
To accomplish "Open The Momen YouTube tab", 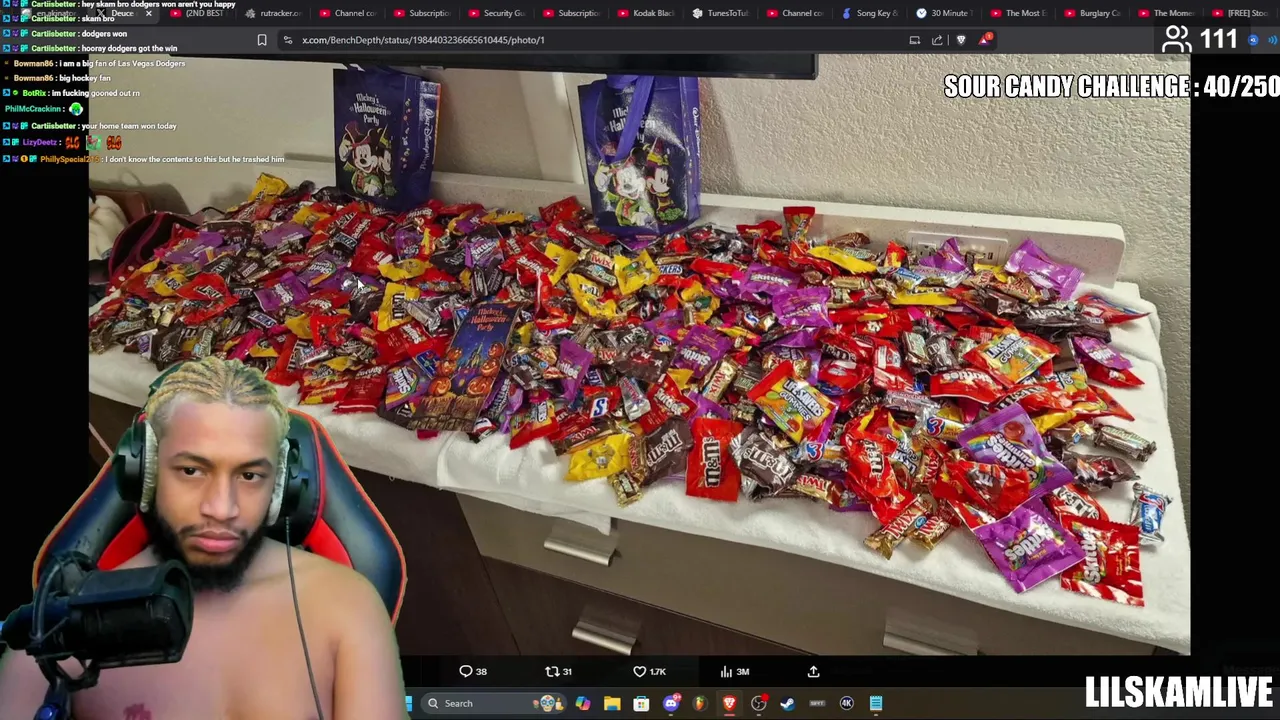I will (x=1167, y=13).
